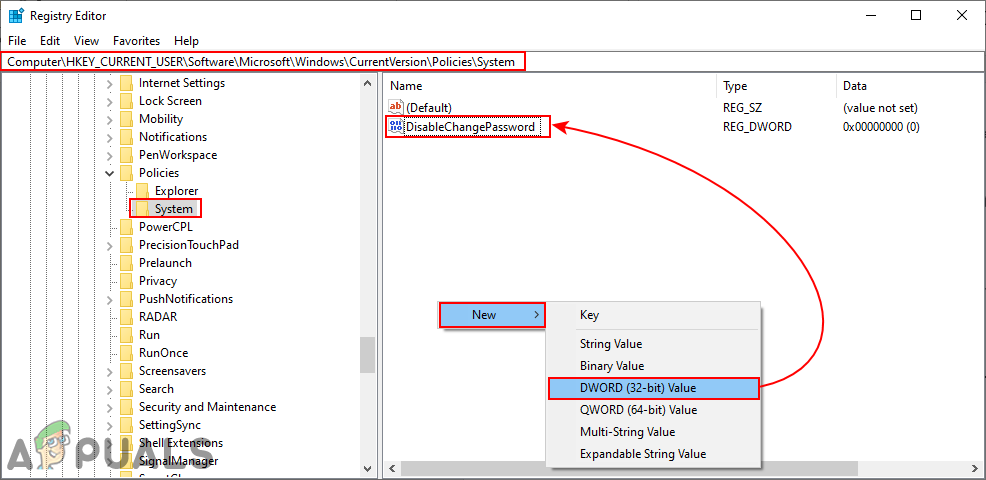Screen dimensions: 986x480
Task: Collapse the Policies key
Action: click(x=110, y=173)
